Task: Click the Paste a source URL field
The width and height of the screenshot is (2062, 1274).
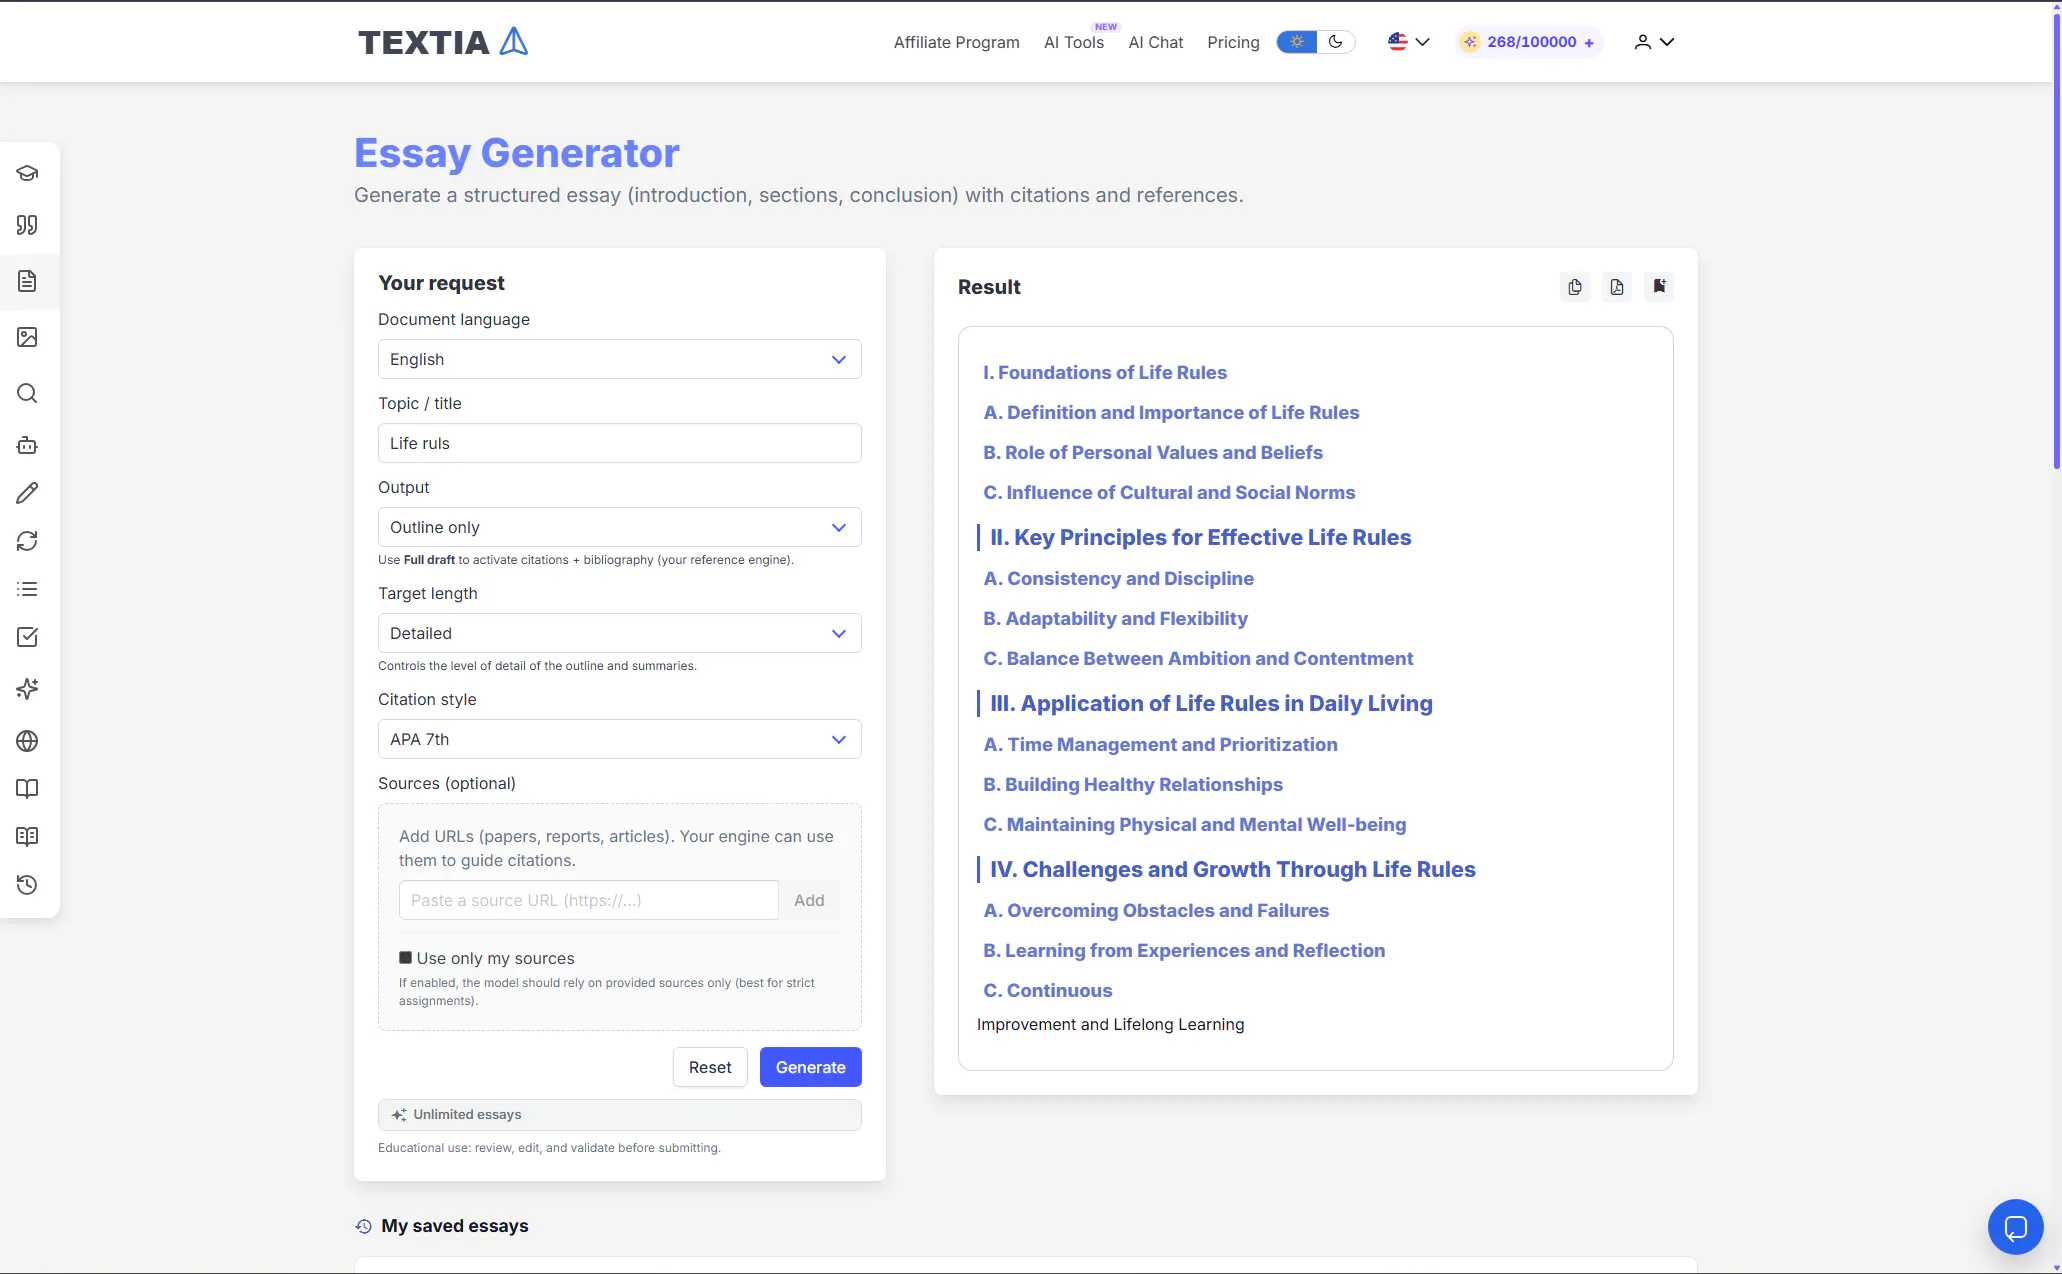Action: click(588, 900)
